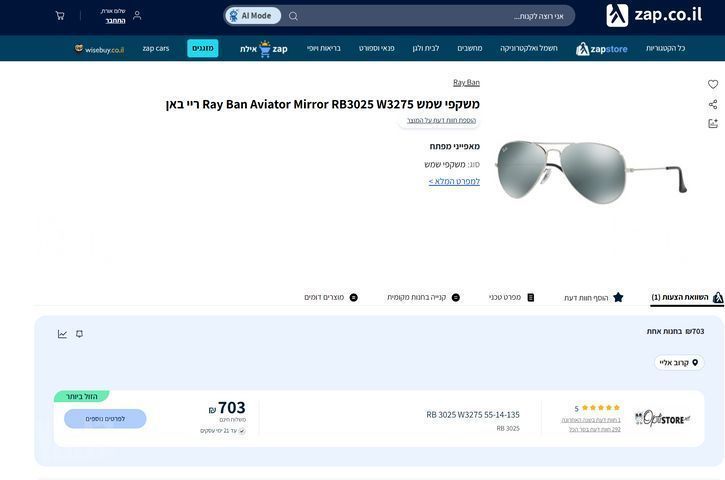725x480 pixels.
Task: Open the full specification link למפרט המלא
Action: [x=454, y=181]
